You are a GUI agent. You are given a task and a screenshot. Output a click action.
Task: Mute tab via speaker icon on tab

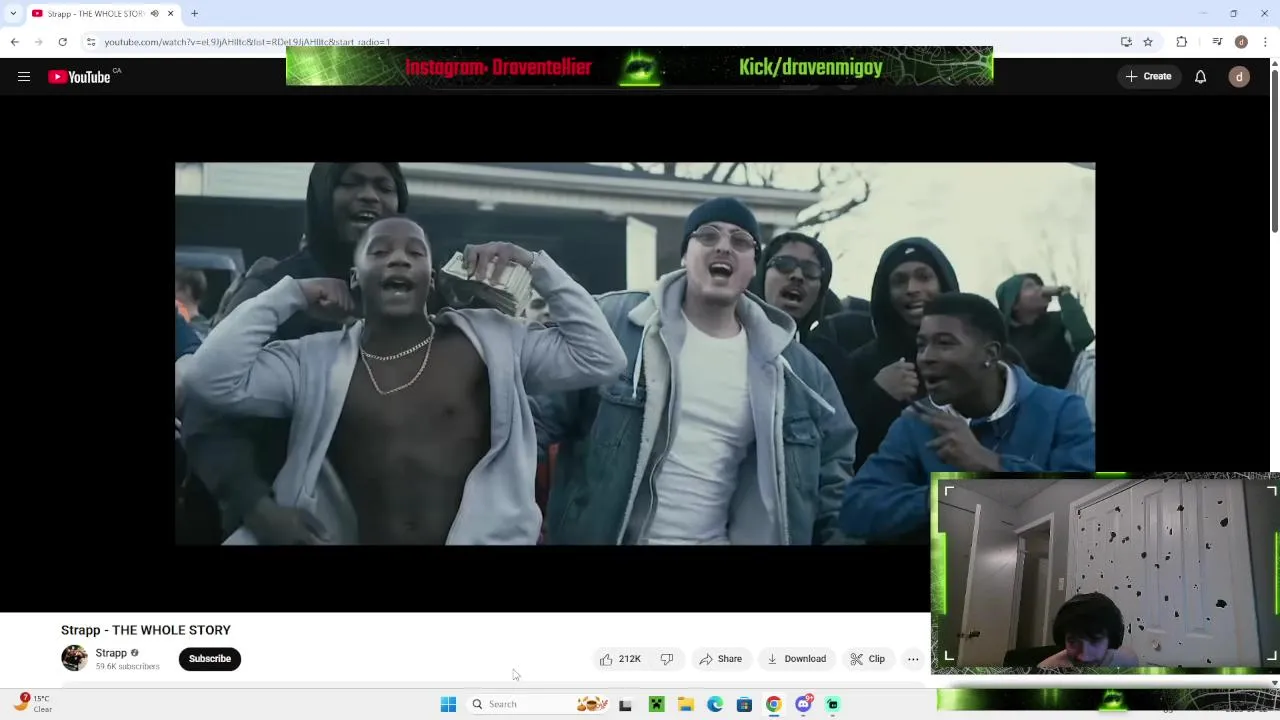tap(154, 13)
